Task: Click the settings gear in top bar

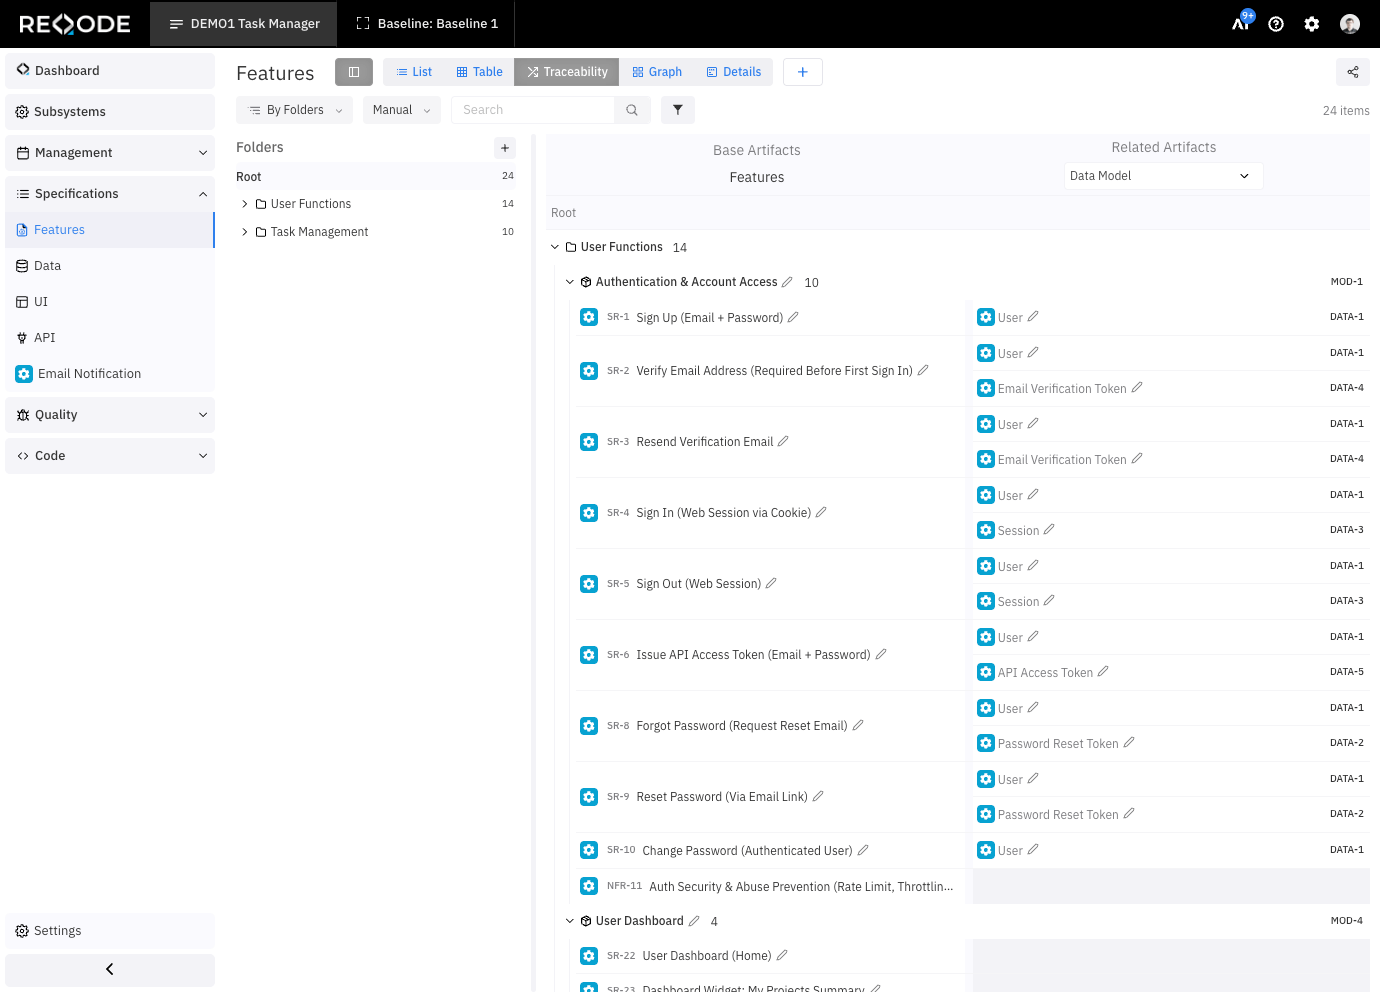Action: click(x=1312, y=24)
